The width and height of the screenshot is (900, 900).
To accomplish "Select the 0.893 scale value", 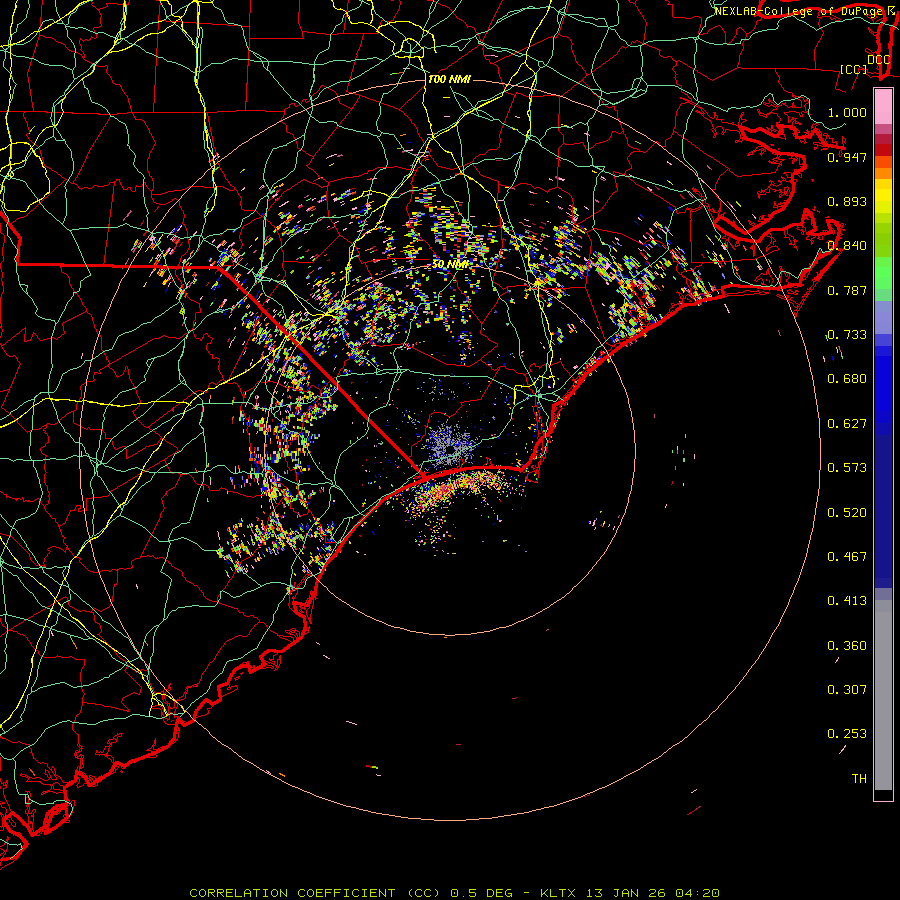I will pyautogui.click(x=847, y=201).
